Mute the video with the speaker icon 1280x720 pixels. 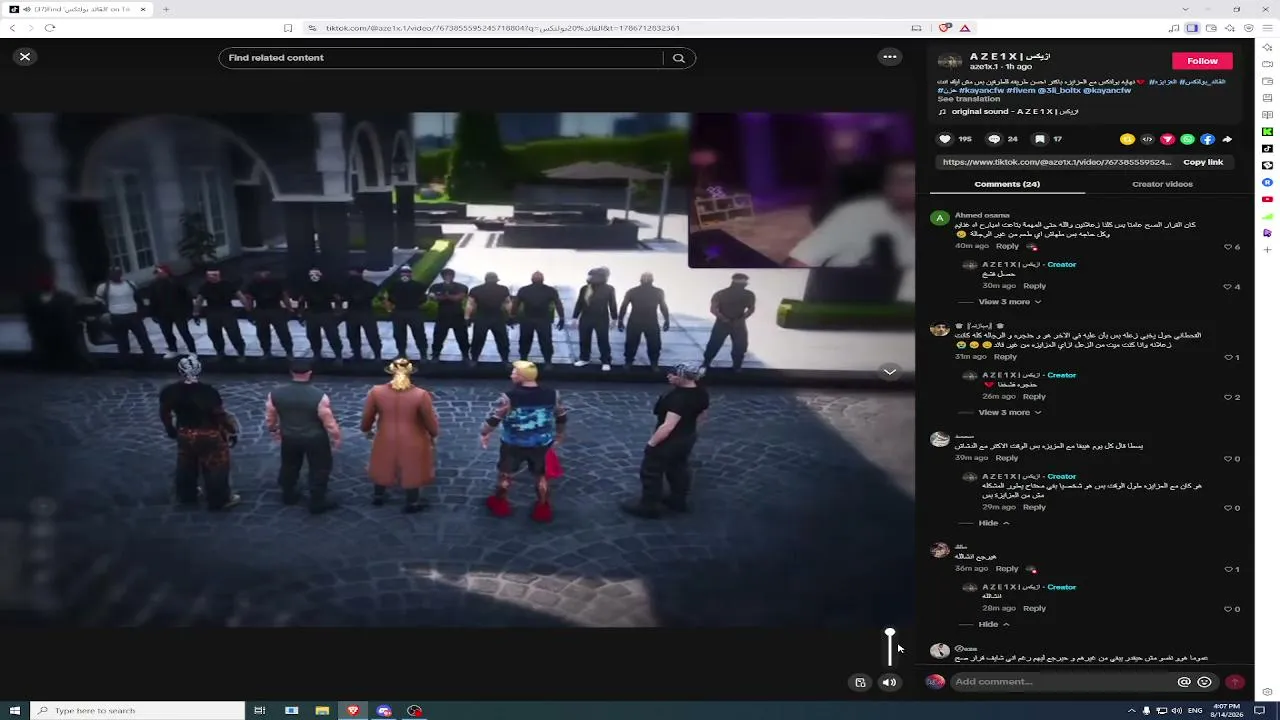pyautogui.click(x=889, y=682)
